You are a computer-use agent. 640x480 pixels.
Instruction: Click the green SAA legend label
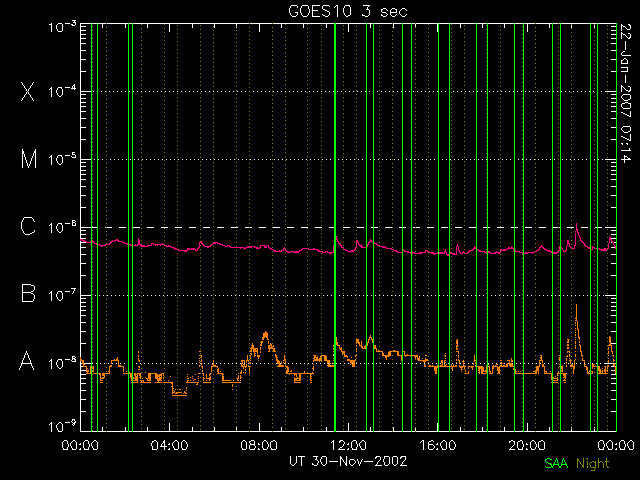(556, 463)
